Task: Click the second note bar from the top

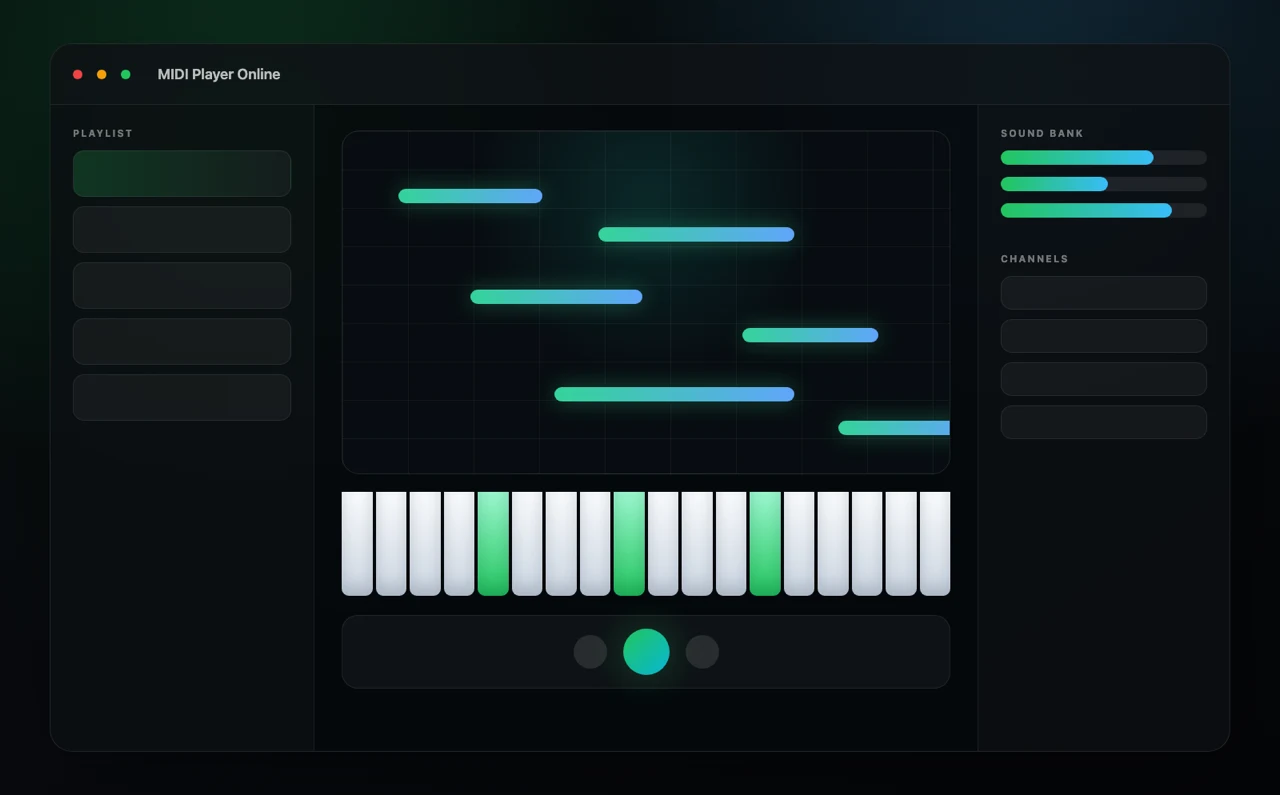Action: [696, 235]
